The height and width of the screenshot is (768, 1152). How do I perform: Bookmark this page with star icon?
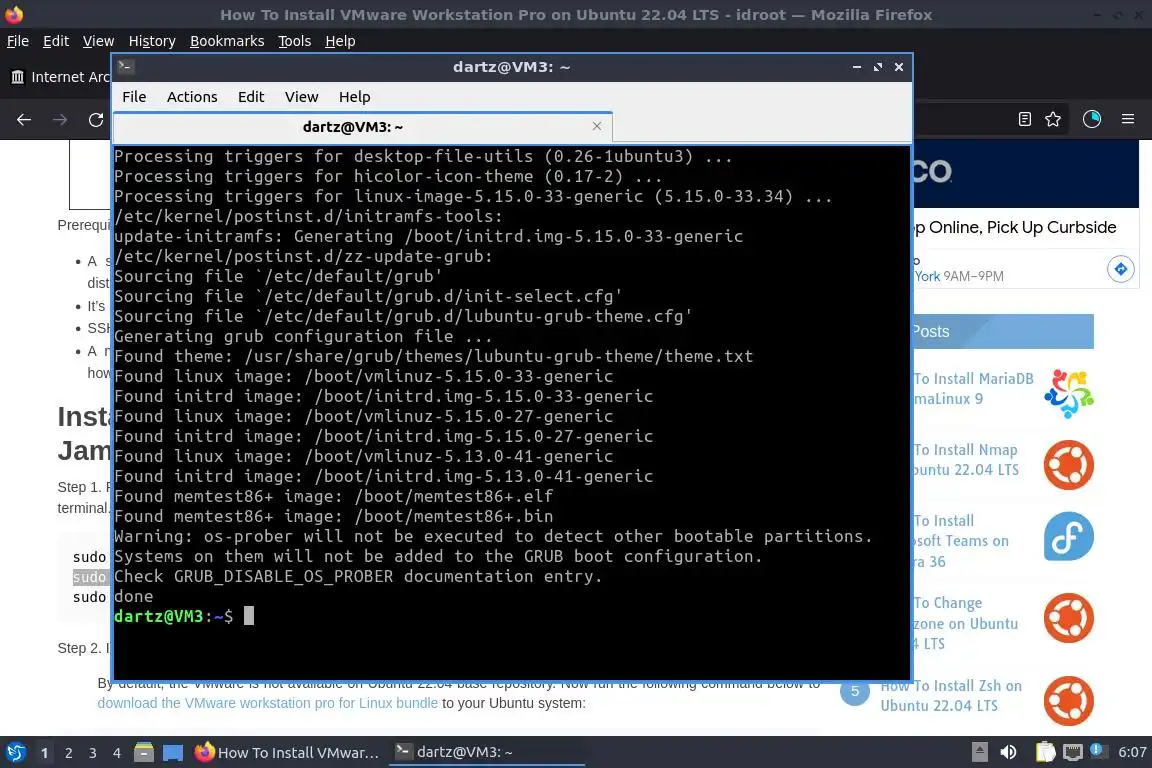click(x=1053, y=119)
